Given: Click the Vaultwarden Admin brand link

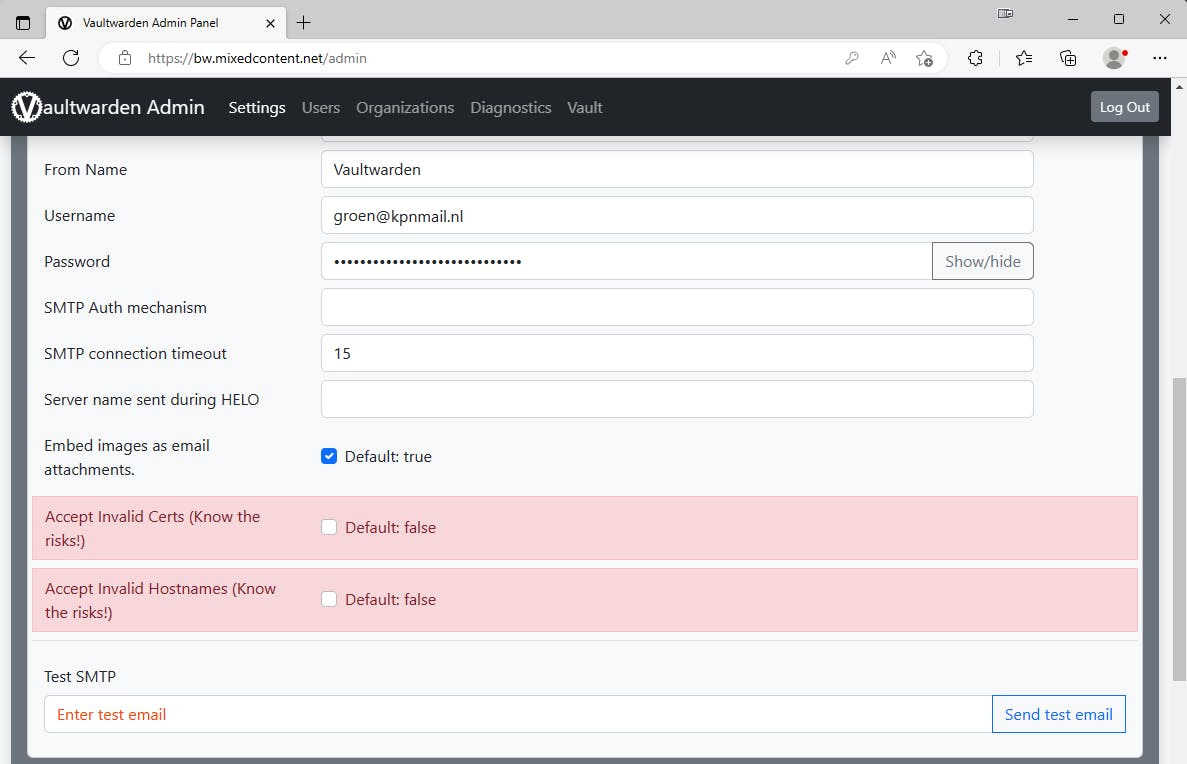Looking at the screenshot, I should [108, 107].
